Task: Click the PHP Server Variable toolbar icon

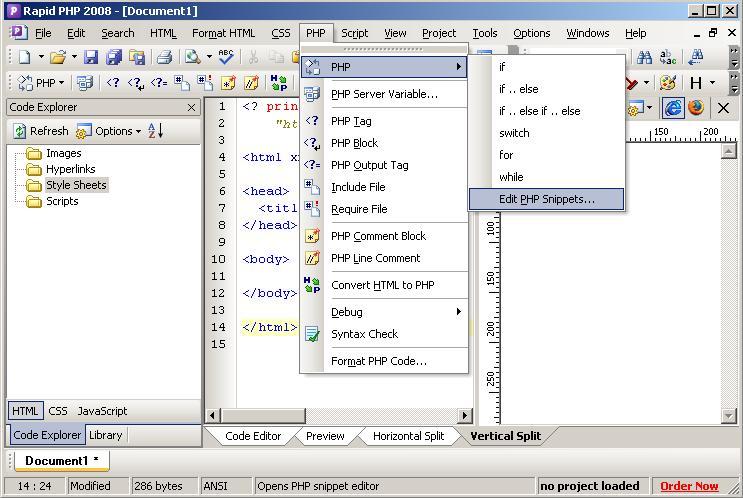Action: (85, 83)
